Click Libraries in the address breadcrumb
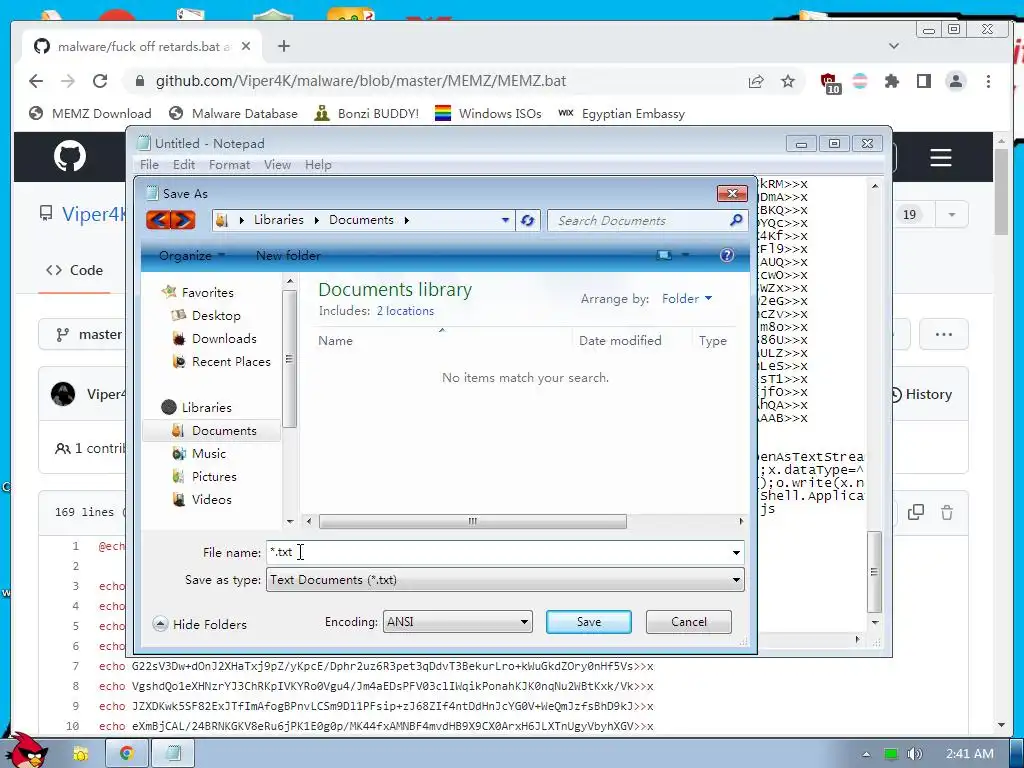Screen dimensions: 1024x768 pyautogui.click(x=278, y=220)
